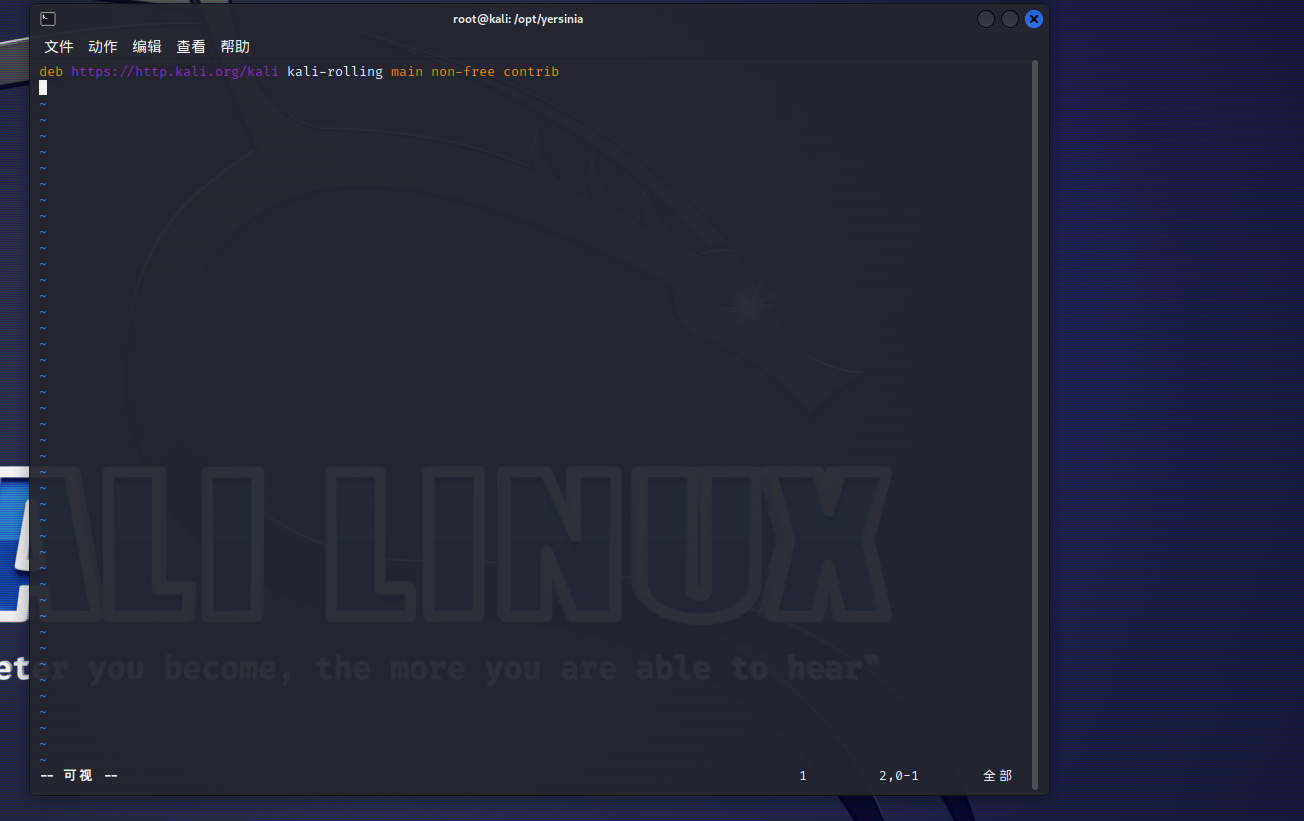The height and width of the screenshot is (821, 1304).
Task: Open the 编辑 menu
Action: (x=147, y=47)
